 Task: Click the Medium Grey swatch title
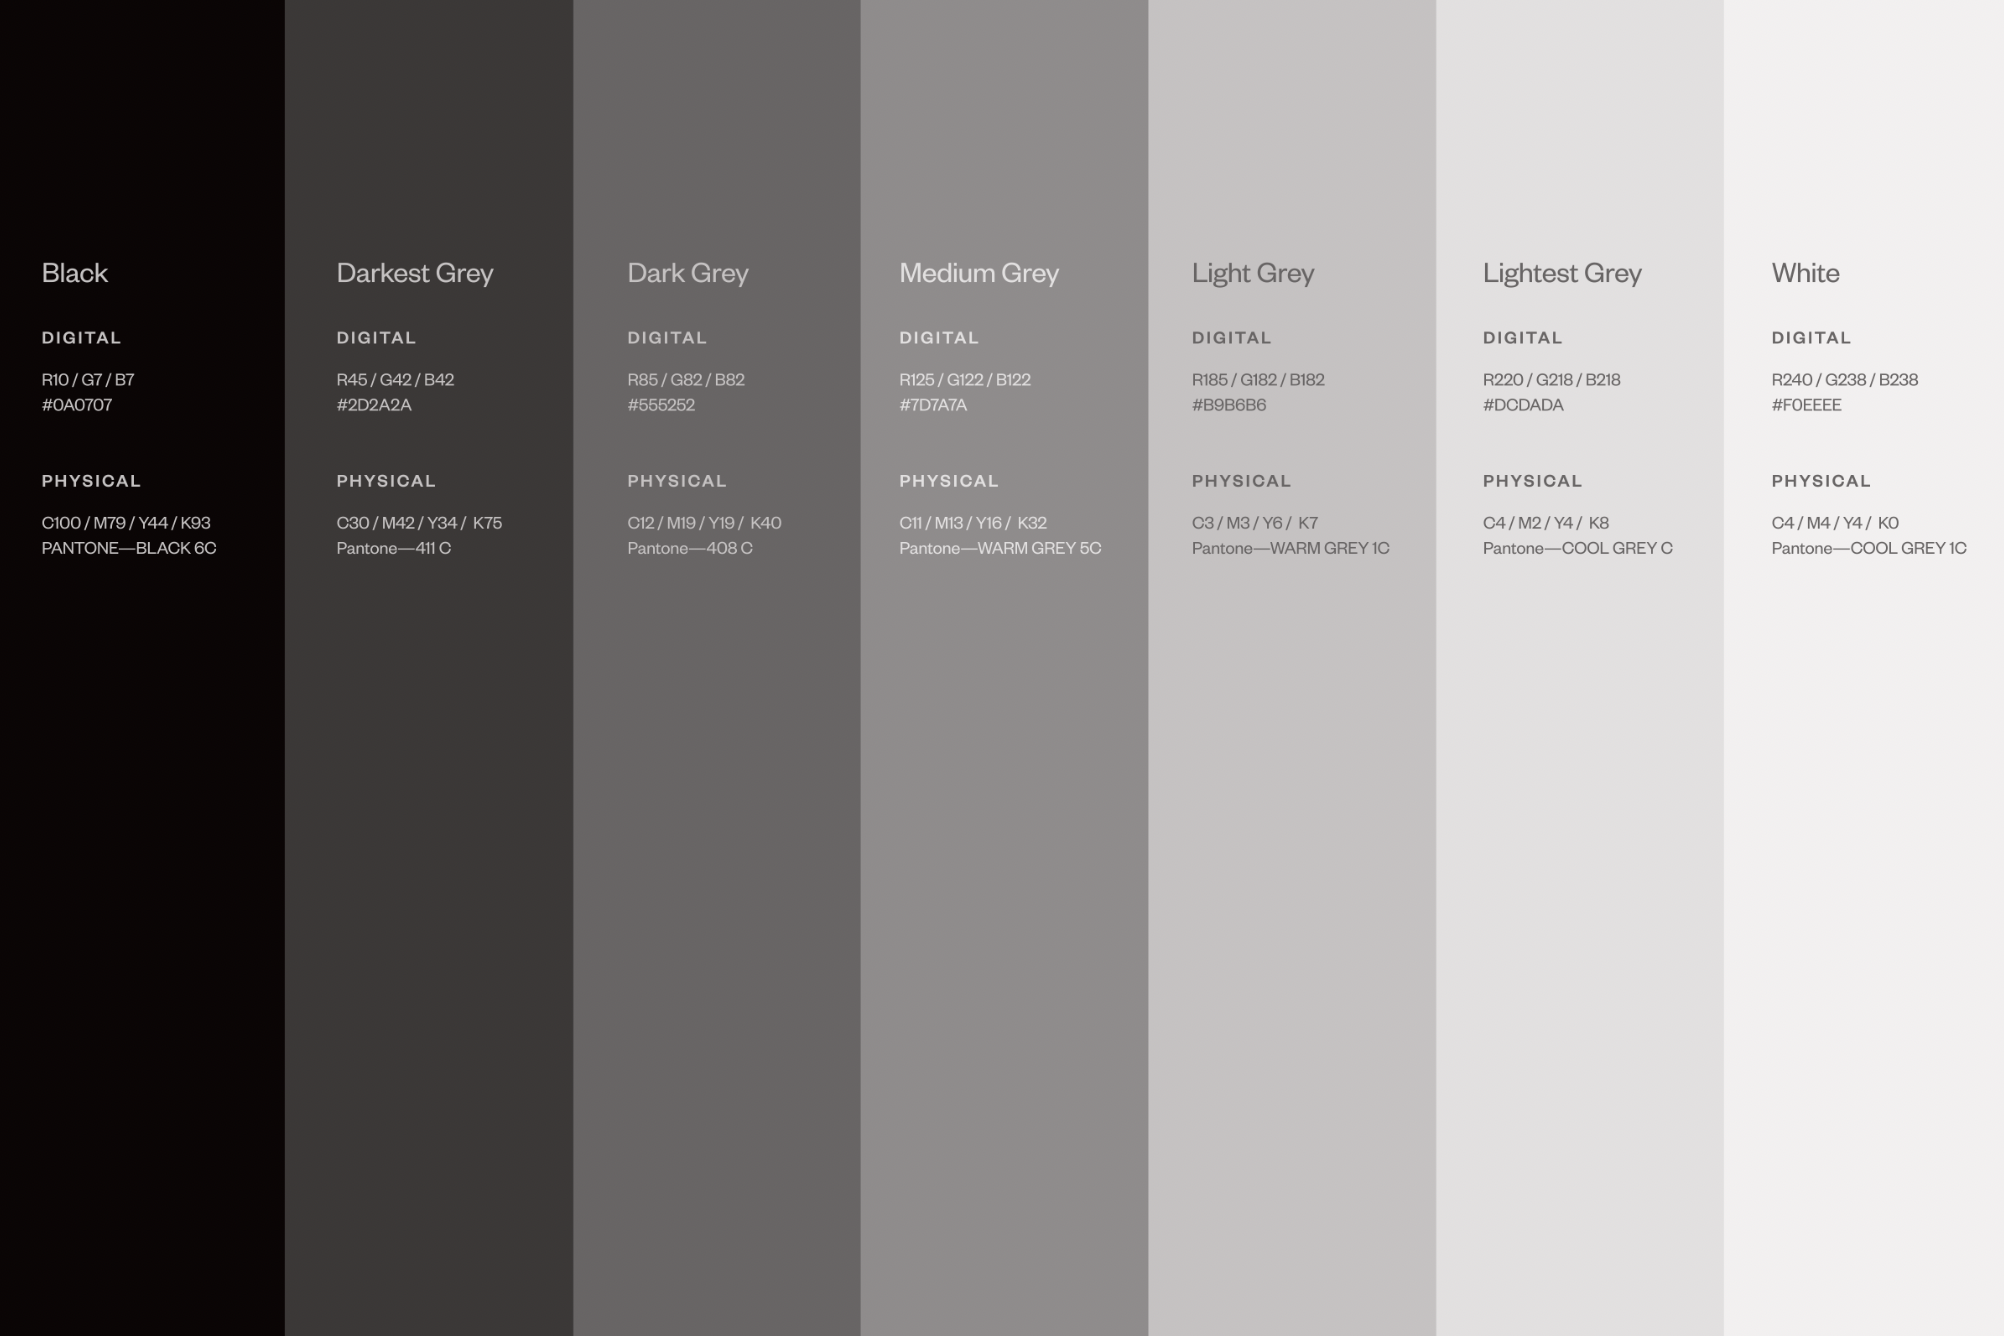[x=979, y=273]
